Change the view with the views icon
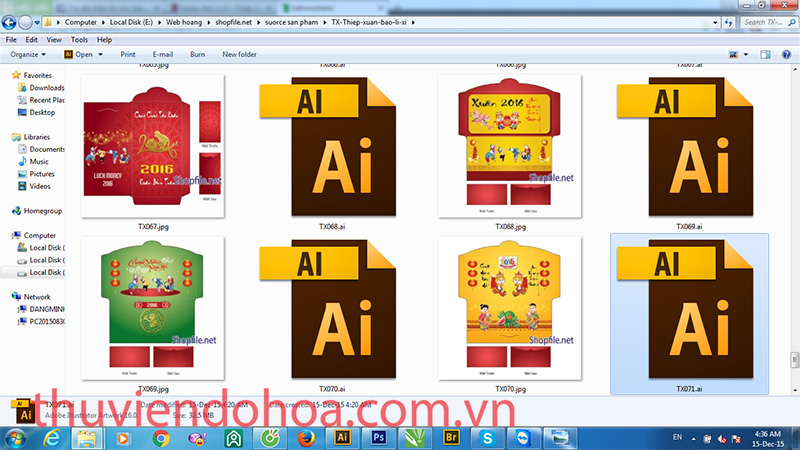 (734, 55)
